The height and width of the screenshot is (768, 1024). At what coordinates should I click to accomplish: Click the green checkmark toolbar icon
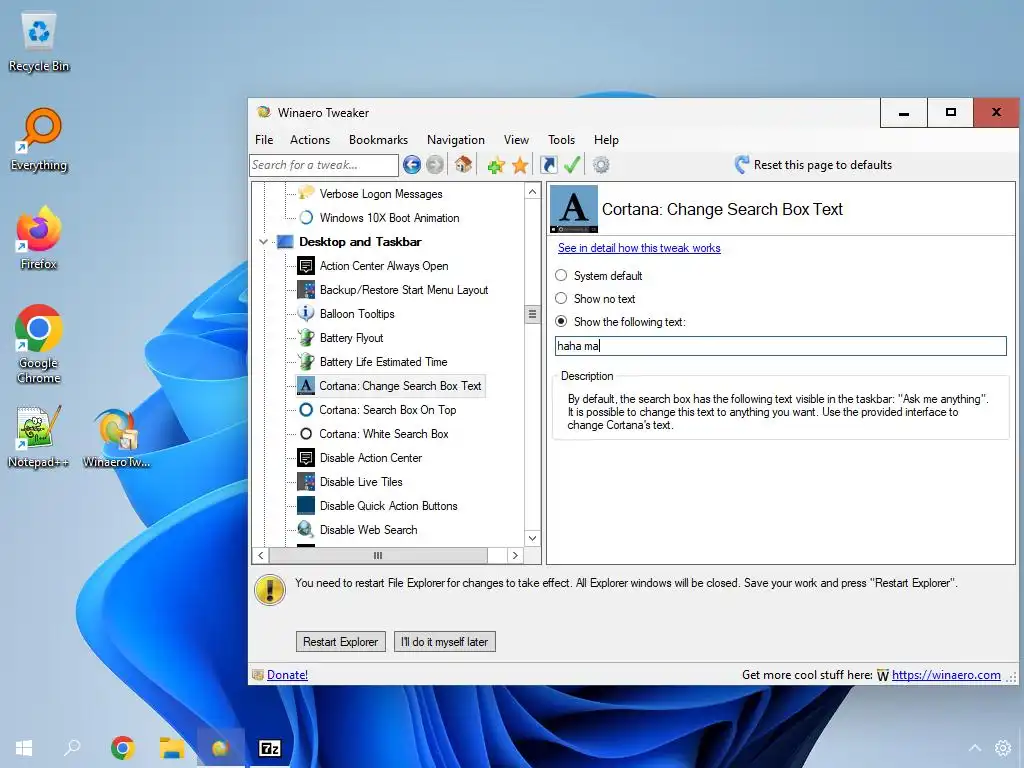click(x=572, y=165)
